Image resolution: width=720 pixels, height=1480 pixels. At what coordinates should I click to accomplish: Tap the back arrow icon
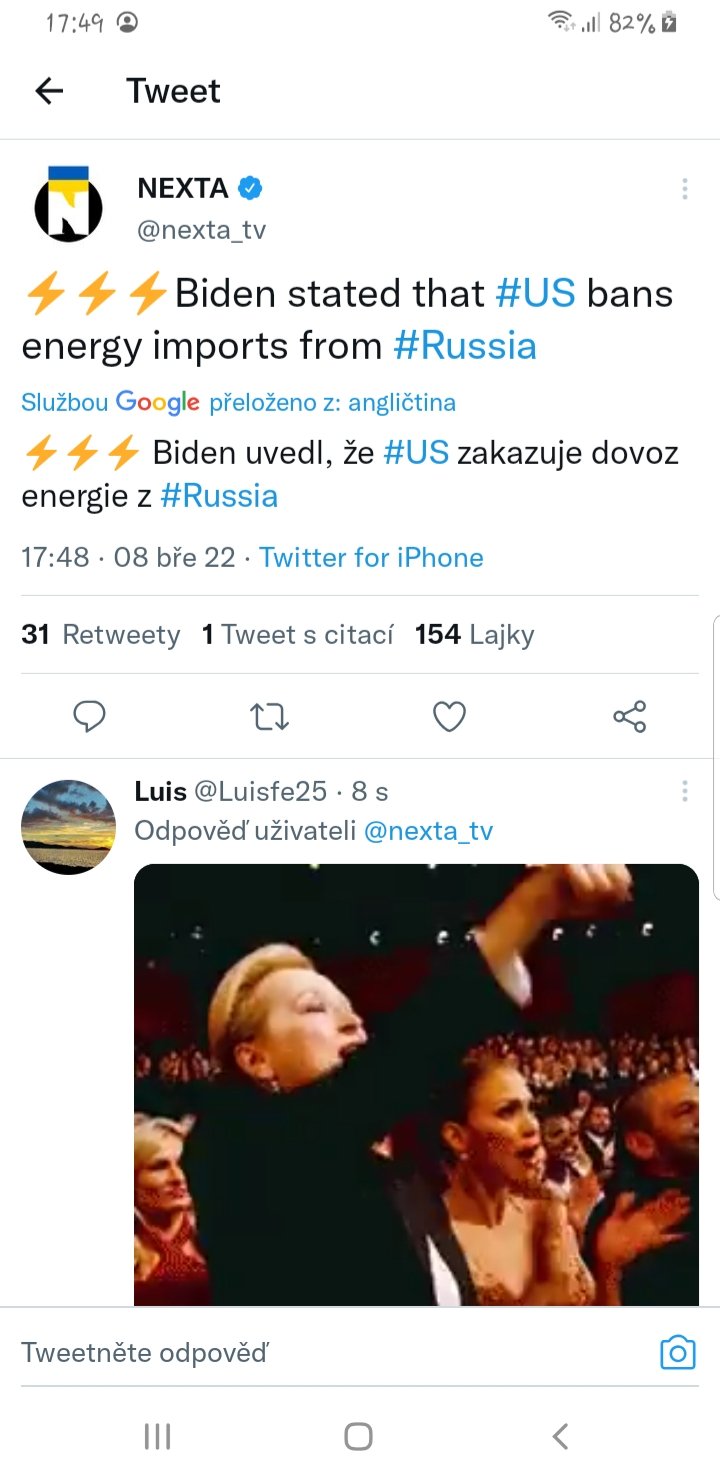pos(49,91)
